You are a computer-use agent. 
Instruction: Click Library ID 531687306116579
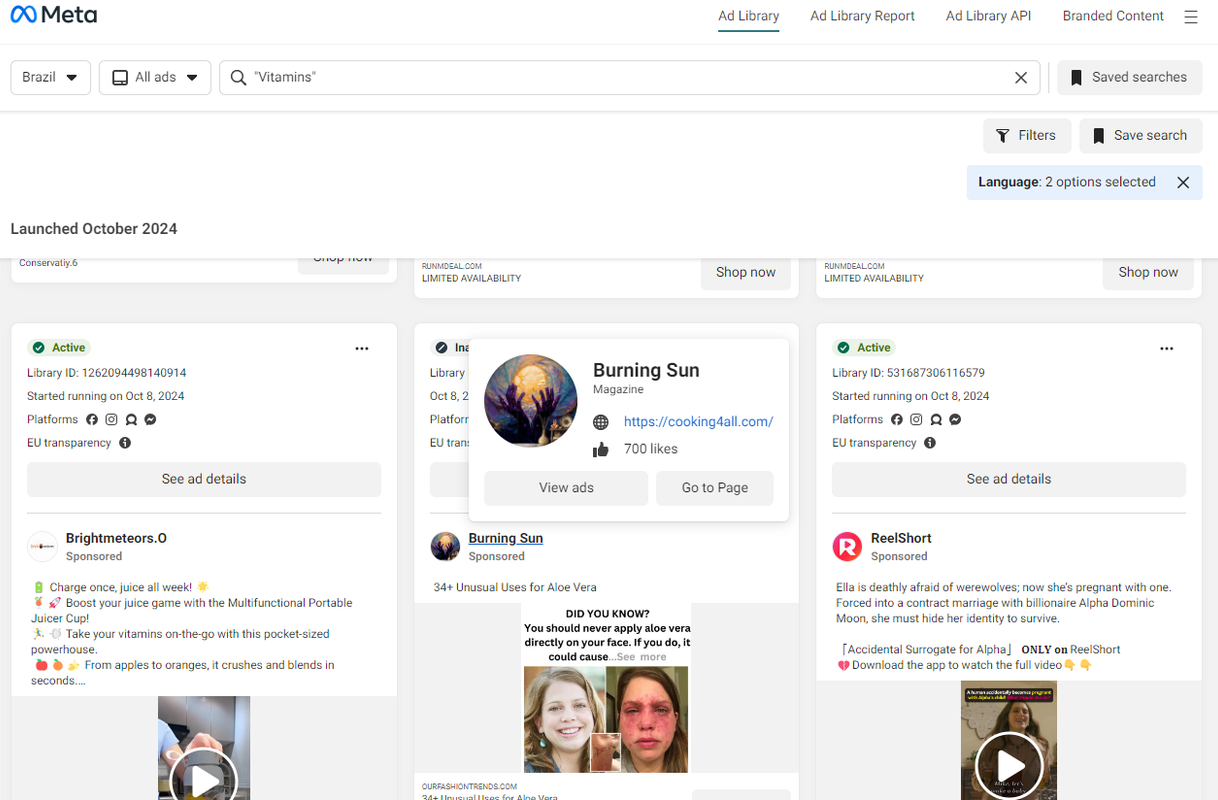pyautogui.click(x=908, y=373)
